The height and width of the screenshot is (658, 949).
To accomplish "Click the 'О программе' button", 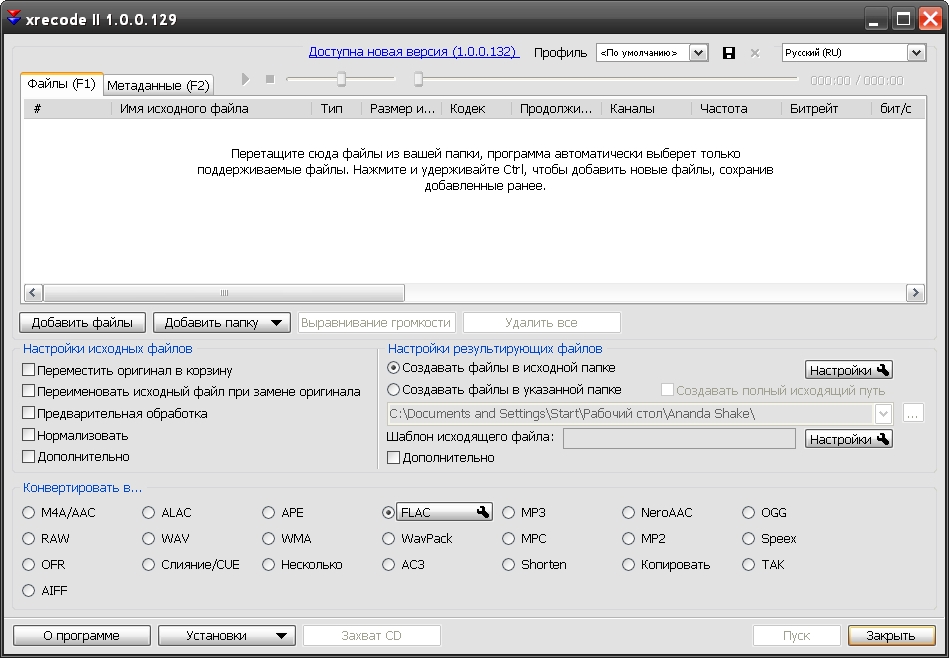I will (x=82, y=636).
